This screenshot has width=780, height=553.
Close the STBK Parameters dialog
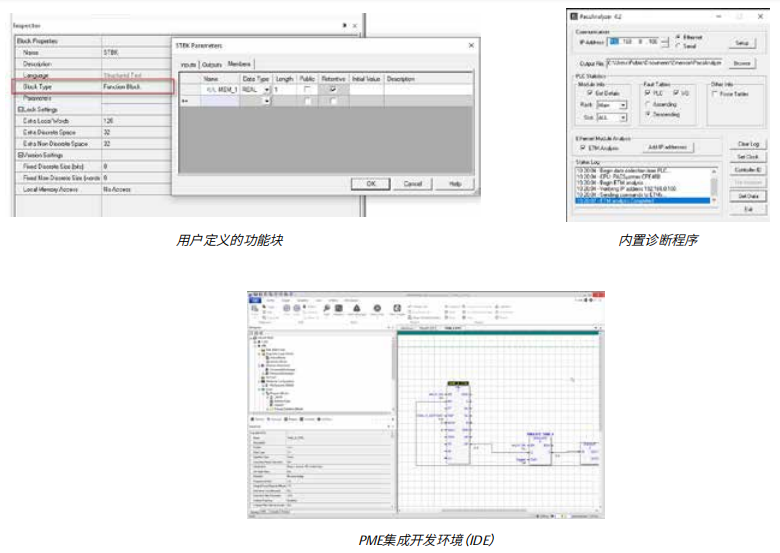(x=472, y=45)
